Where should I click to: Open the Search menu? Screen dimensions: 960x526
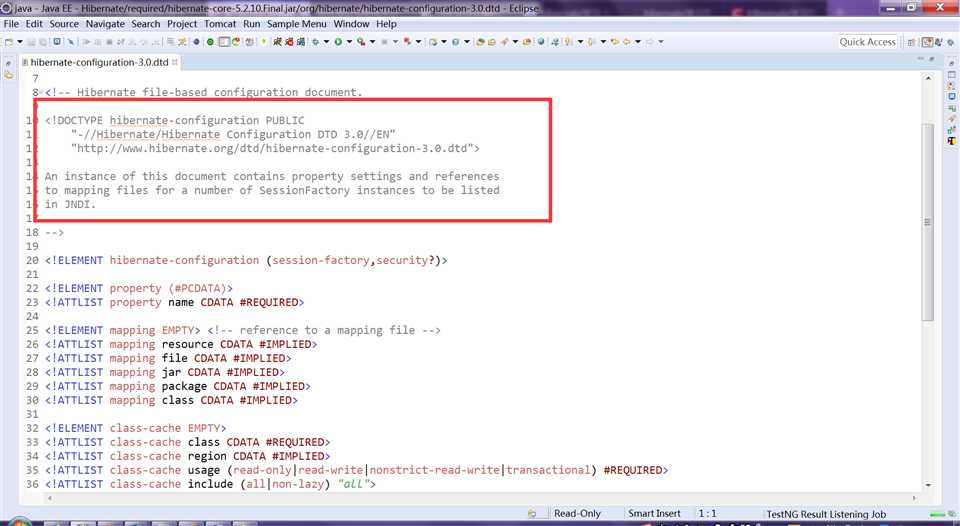pos(146,24)
